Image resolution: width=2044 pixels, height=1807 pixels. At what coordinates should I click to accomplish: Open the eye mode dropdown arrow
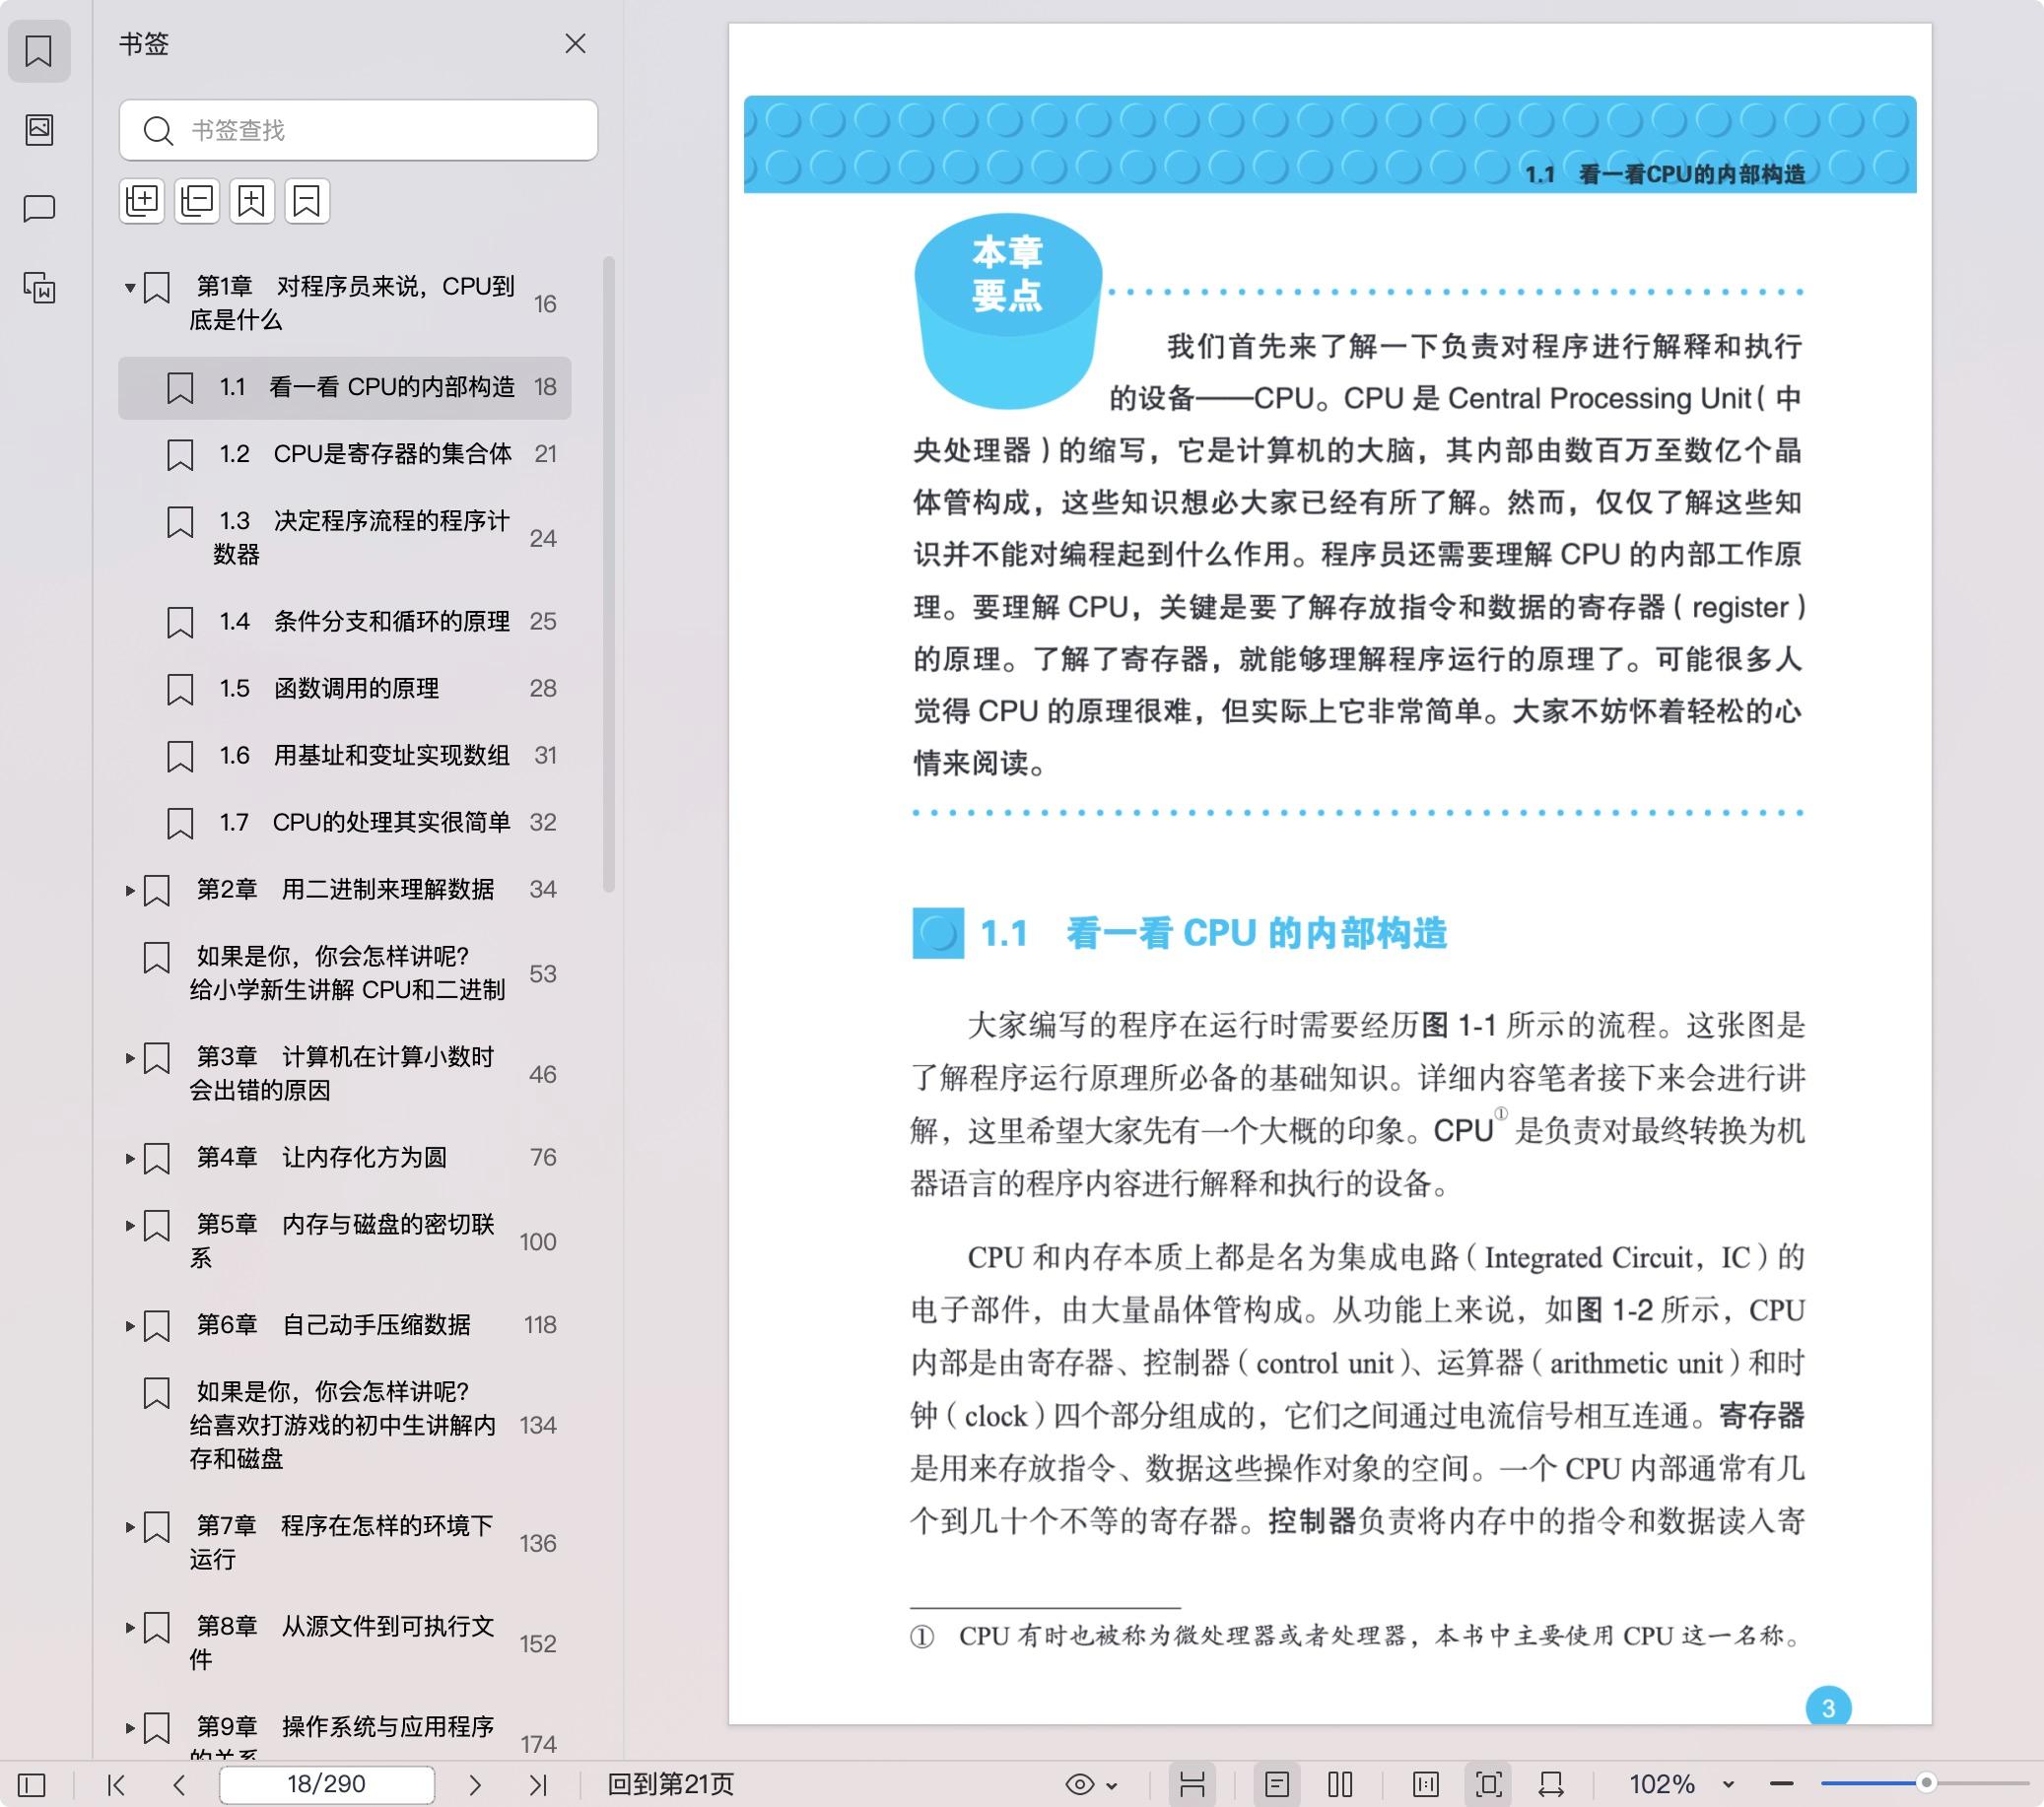1112,1786
